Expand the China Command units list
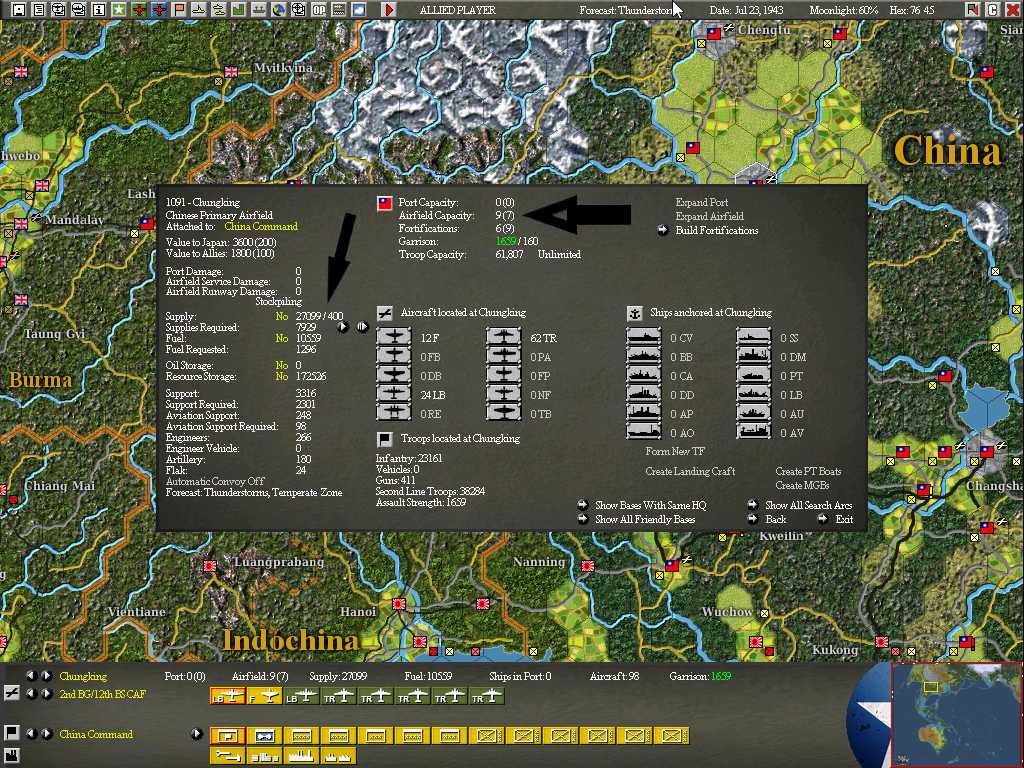 [197, 733]
